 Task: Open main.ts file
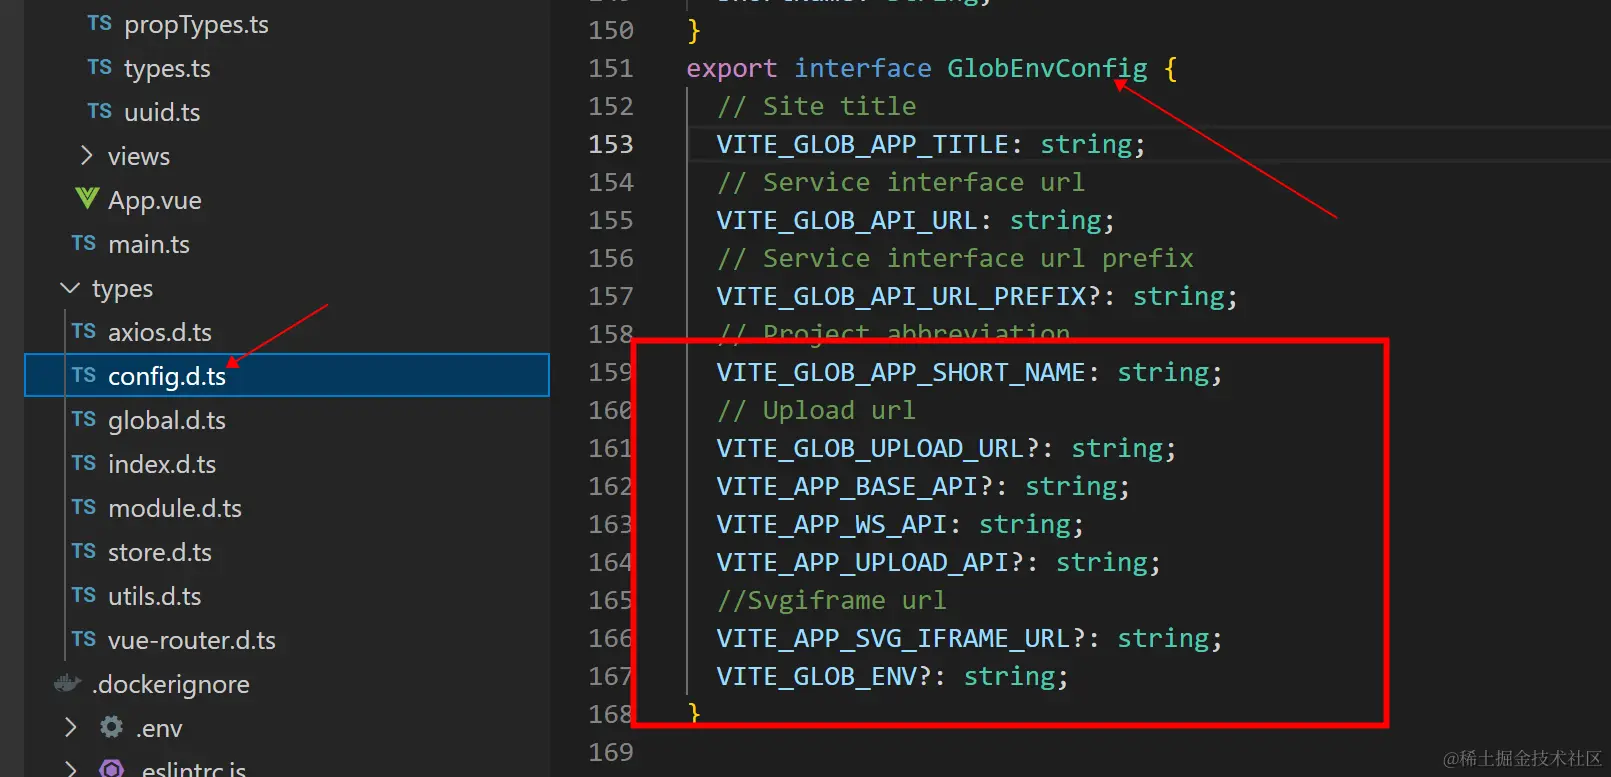pos(149,245)
